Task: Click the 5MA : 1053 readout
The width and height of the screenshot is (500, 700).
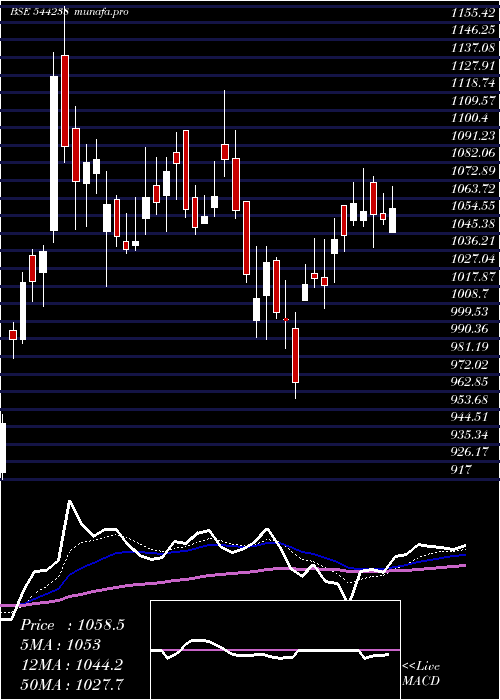Action: (x=60, y=645)
